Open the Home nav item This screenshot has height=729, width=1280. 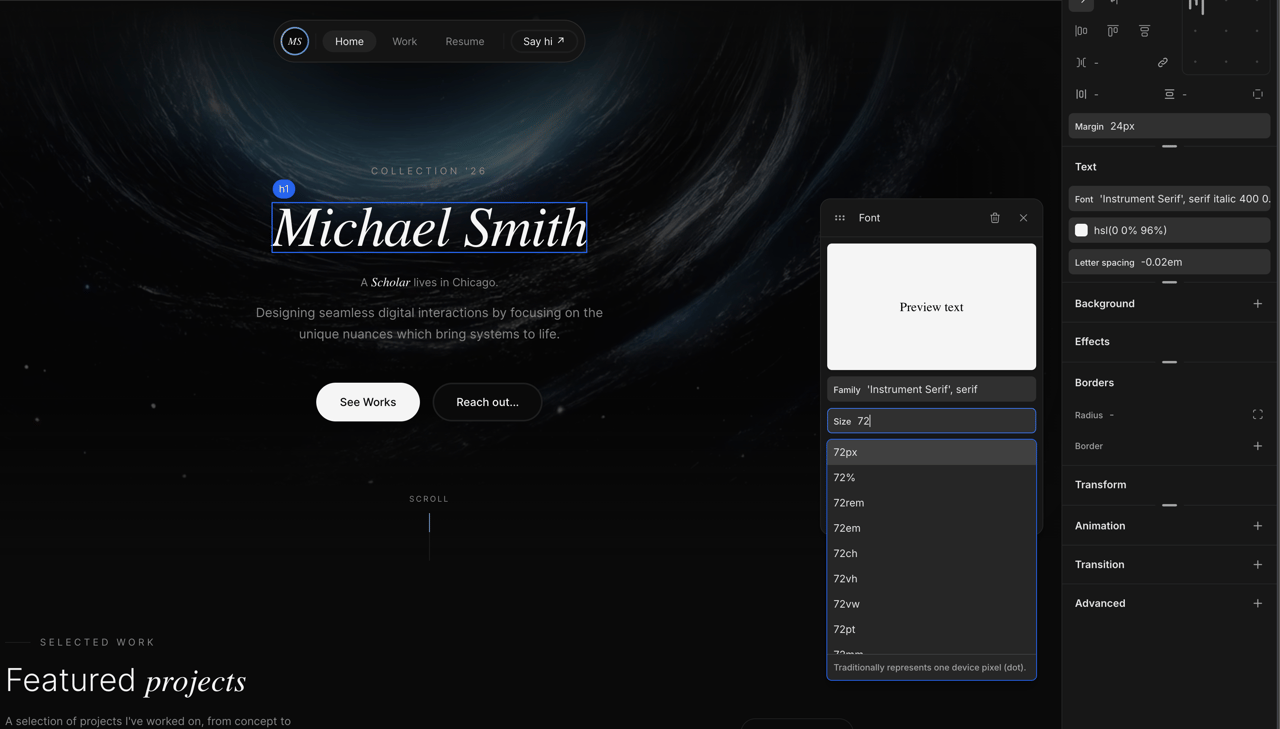tap(349, 41)
